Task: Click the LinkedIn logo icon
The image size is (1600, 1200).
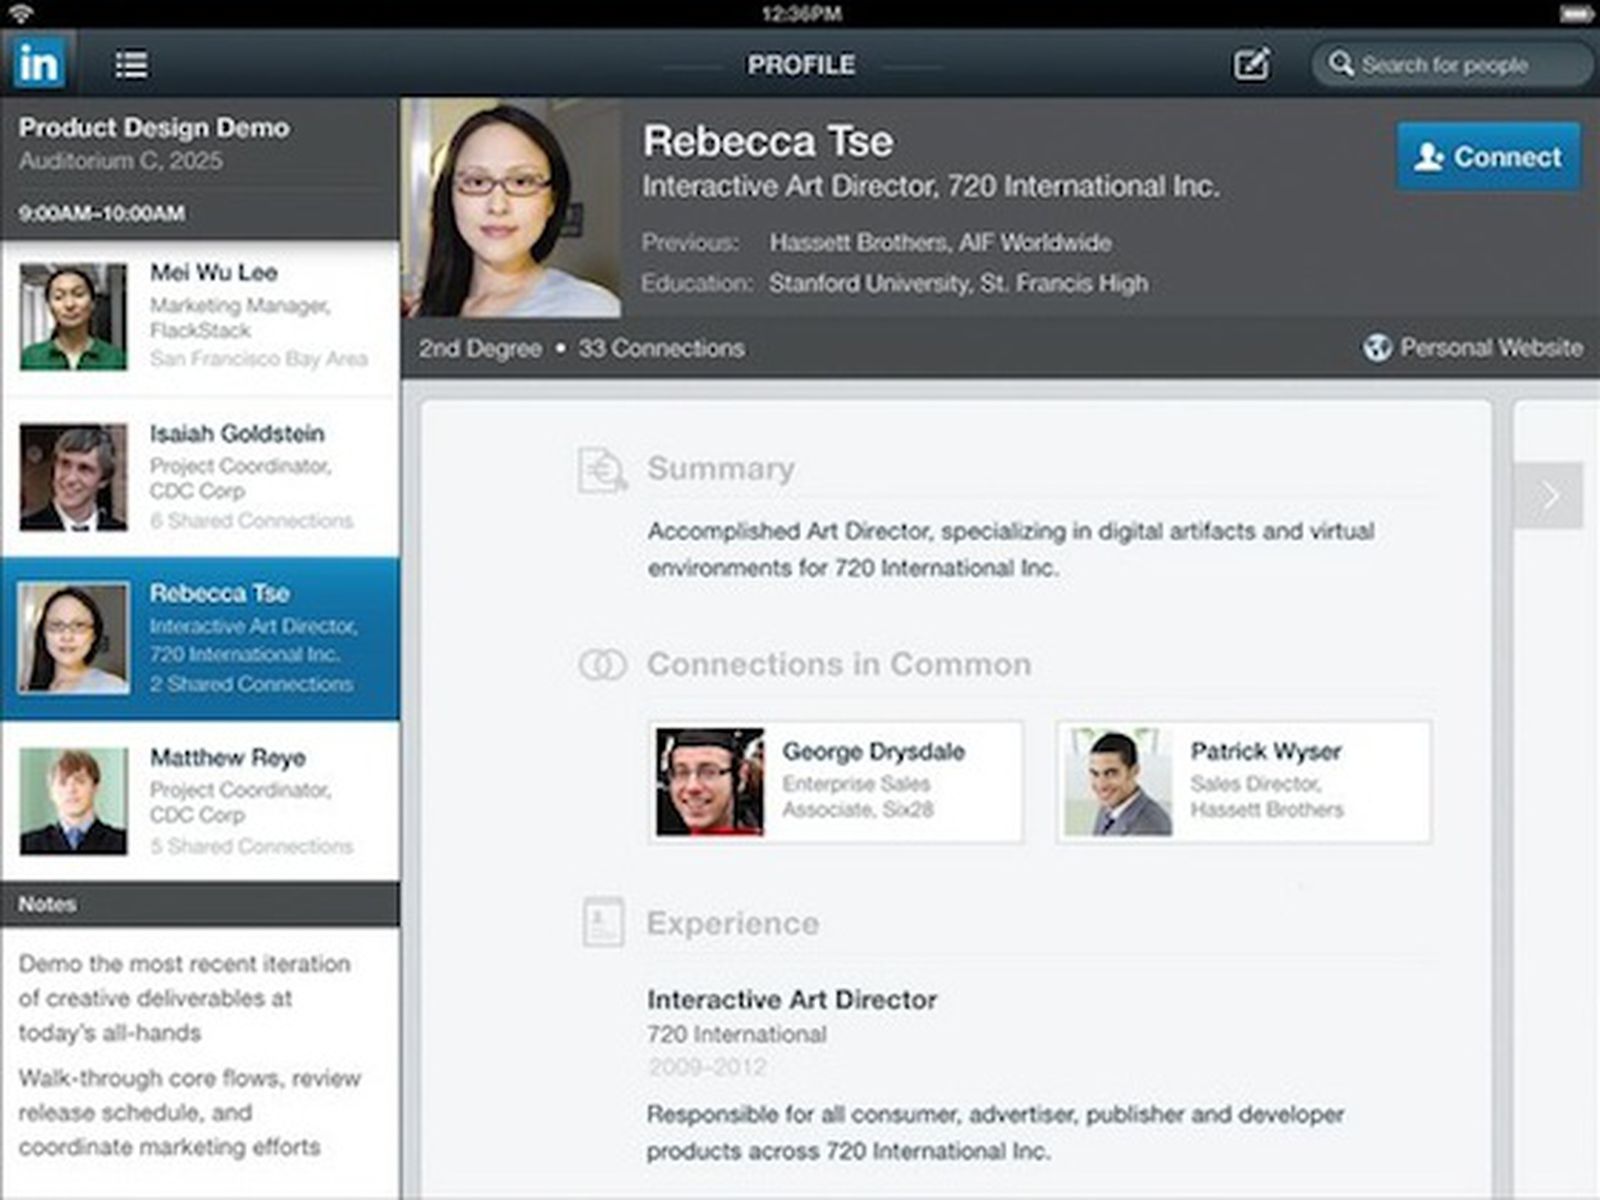Action: (x=39, y=63)
